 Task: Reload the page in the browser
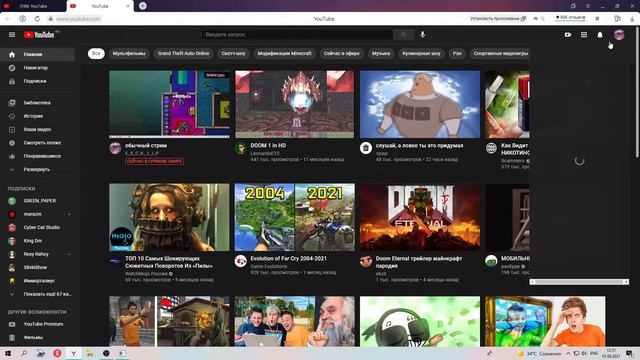click(37, 19)
